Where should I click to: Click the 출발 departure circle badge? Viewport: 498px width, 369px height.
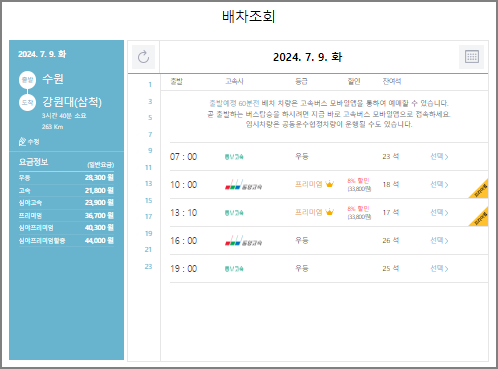pos(27,80)
